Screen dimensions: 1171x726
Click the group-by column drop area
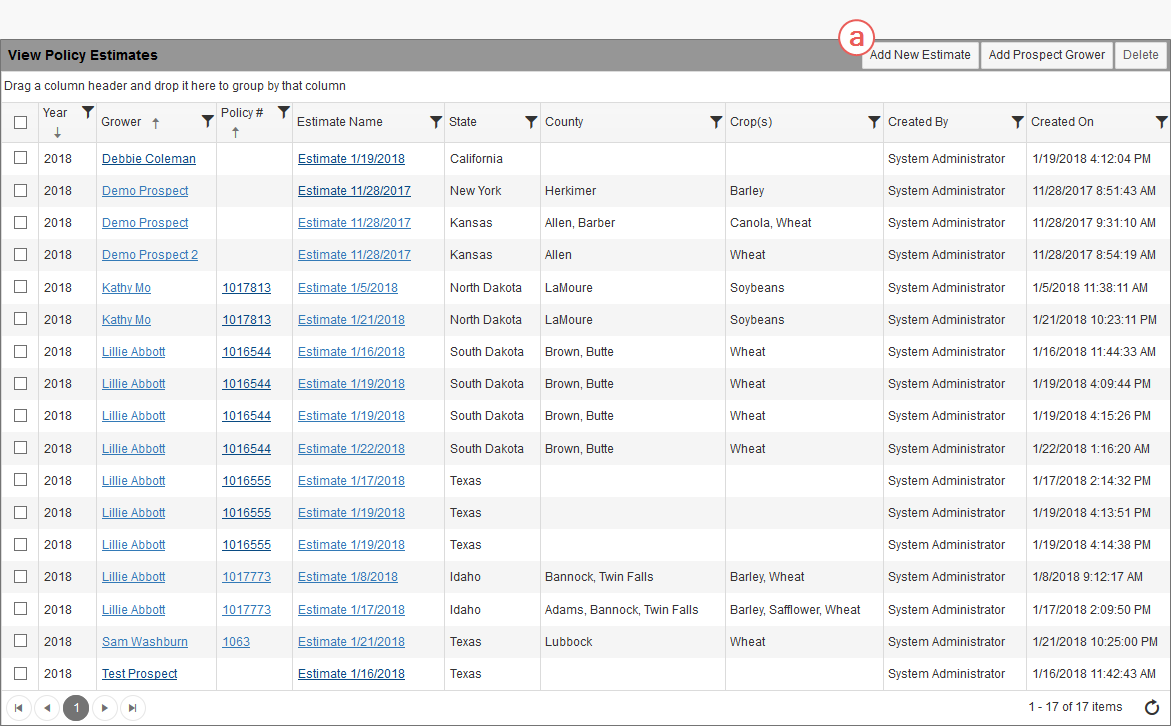coord(586,86)
